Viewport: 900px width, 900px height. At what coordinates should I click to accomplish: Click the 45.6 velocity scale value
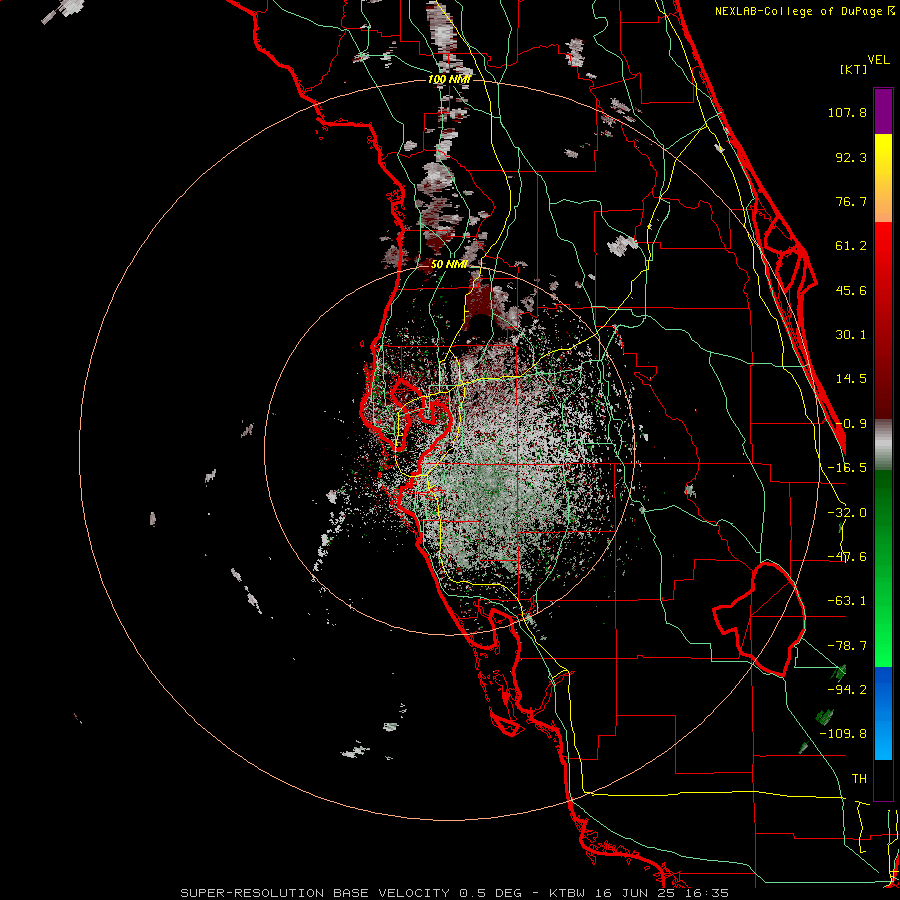click(x=851, y=290)
